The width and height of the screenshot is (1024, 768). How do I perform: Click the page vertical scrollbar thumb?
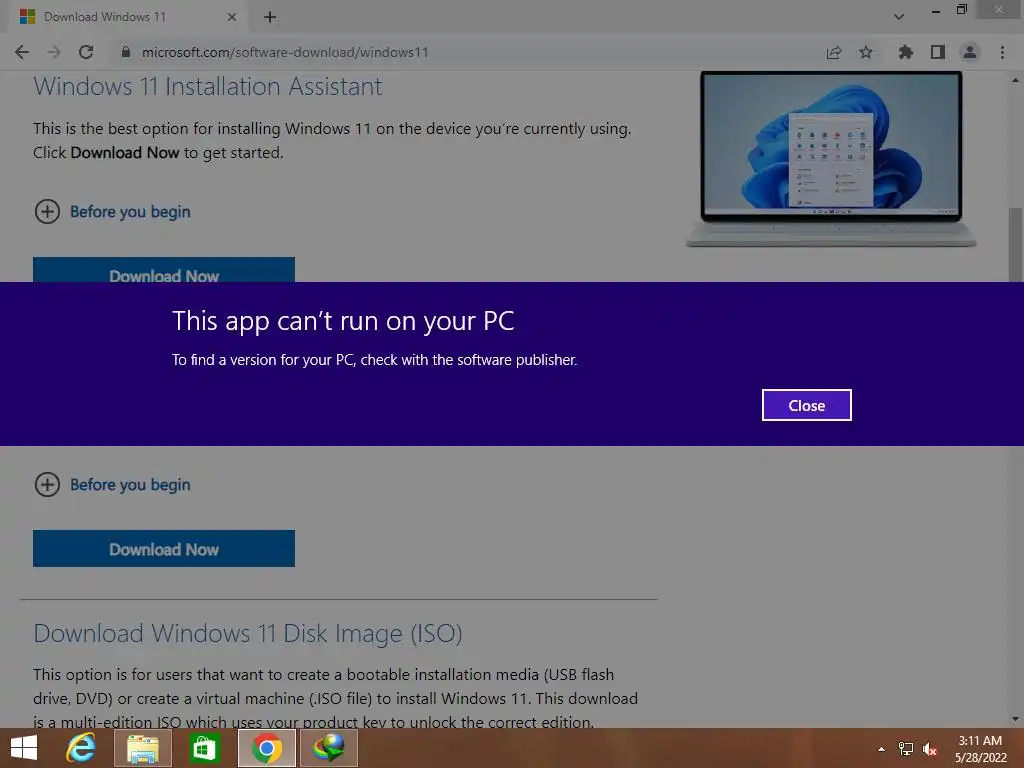1016,245
